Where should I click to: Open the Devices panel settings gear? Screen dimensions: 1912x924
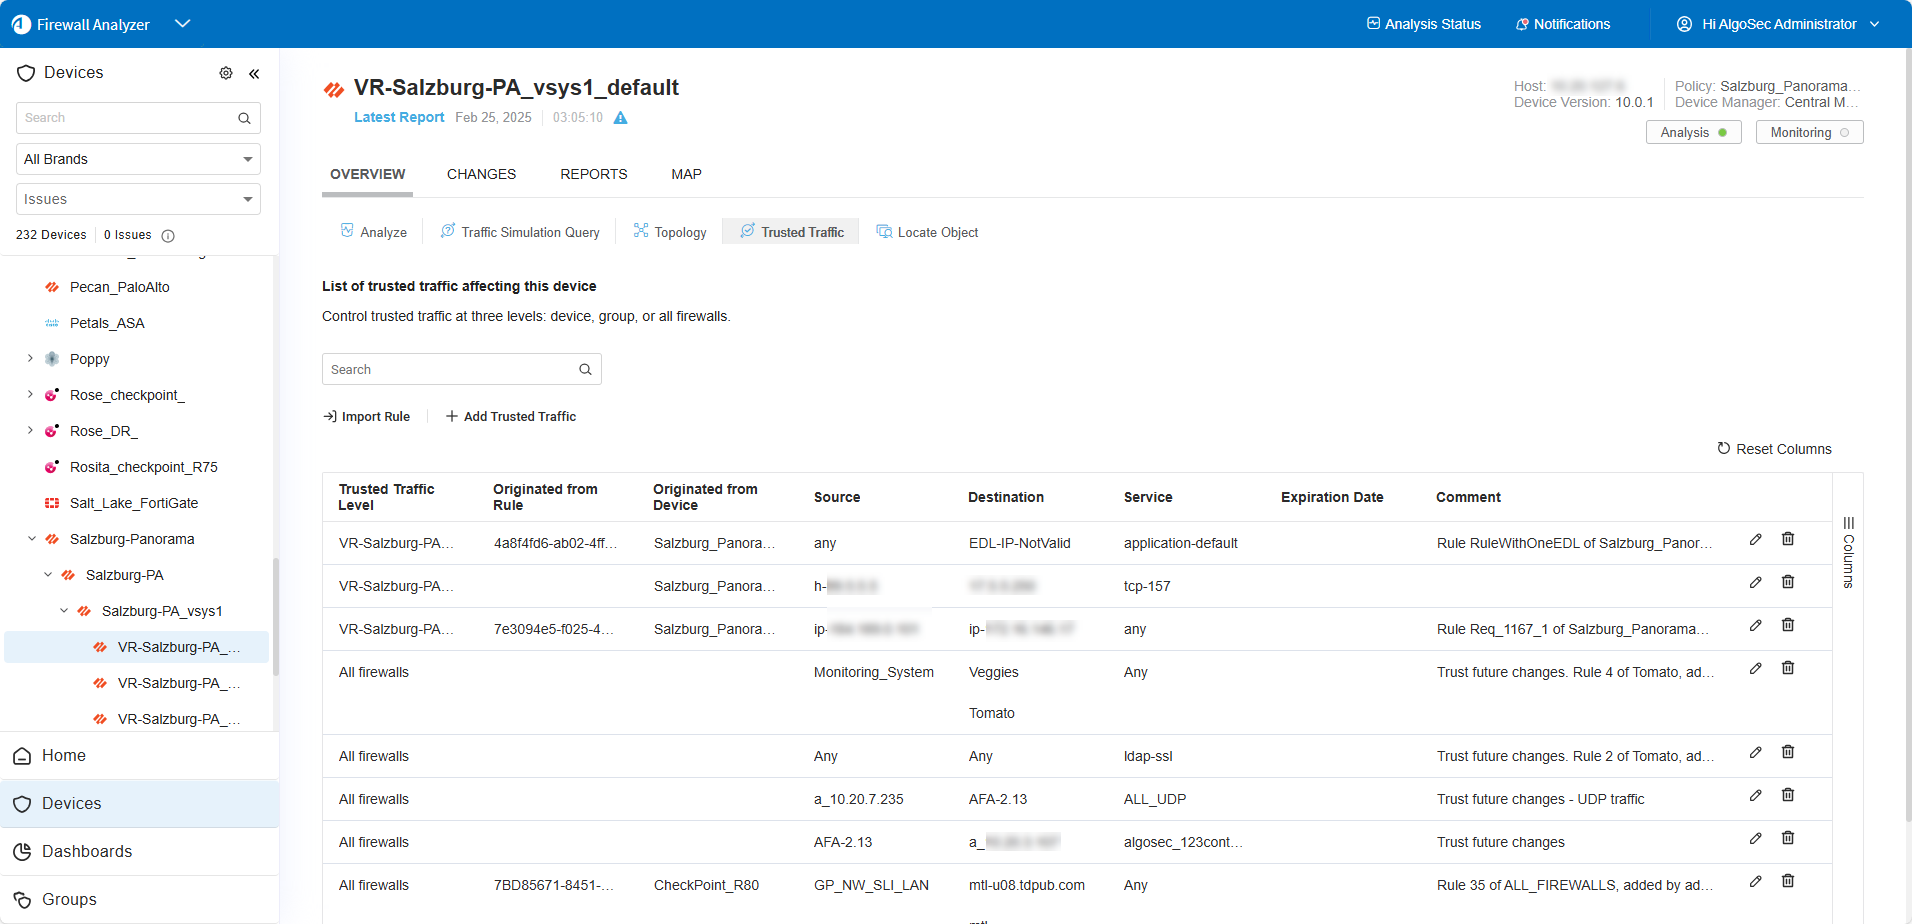226,73
